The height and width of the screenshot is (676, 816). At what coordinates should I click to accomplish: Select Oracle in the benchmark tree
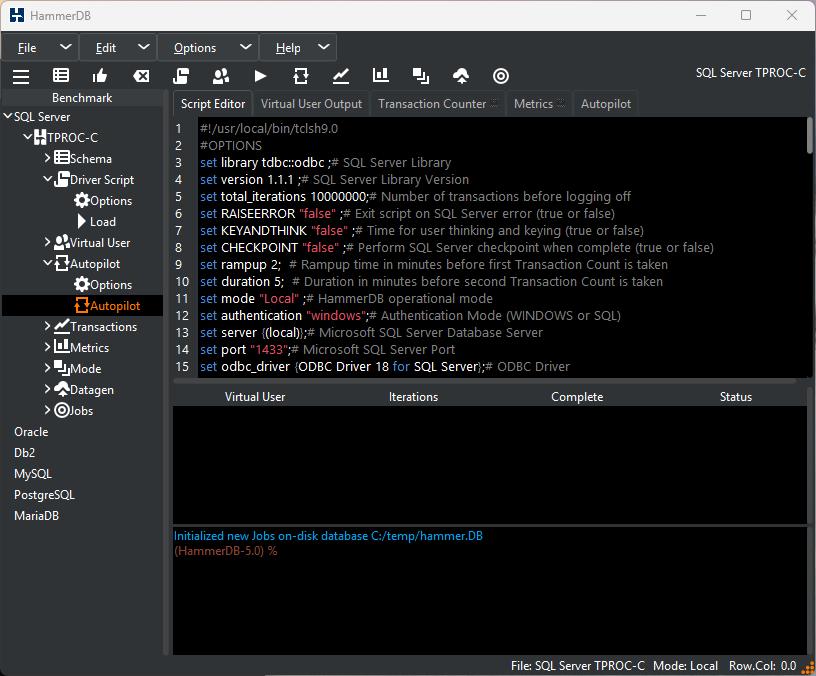coord(31,431)
